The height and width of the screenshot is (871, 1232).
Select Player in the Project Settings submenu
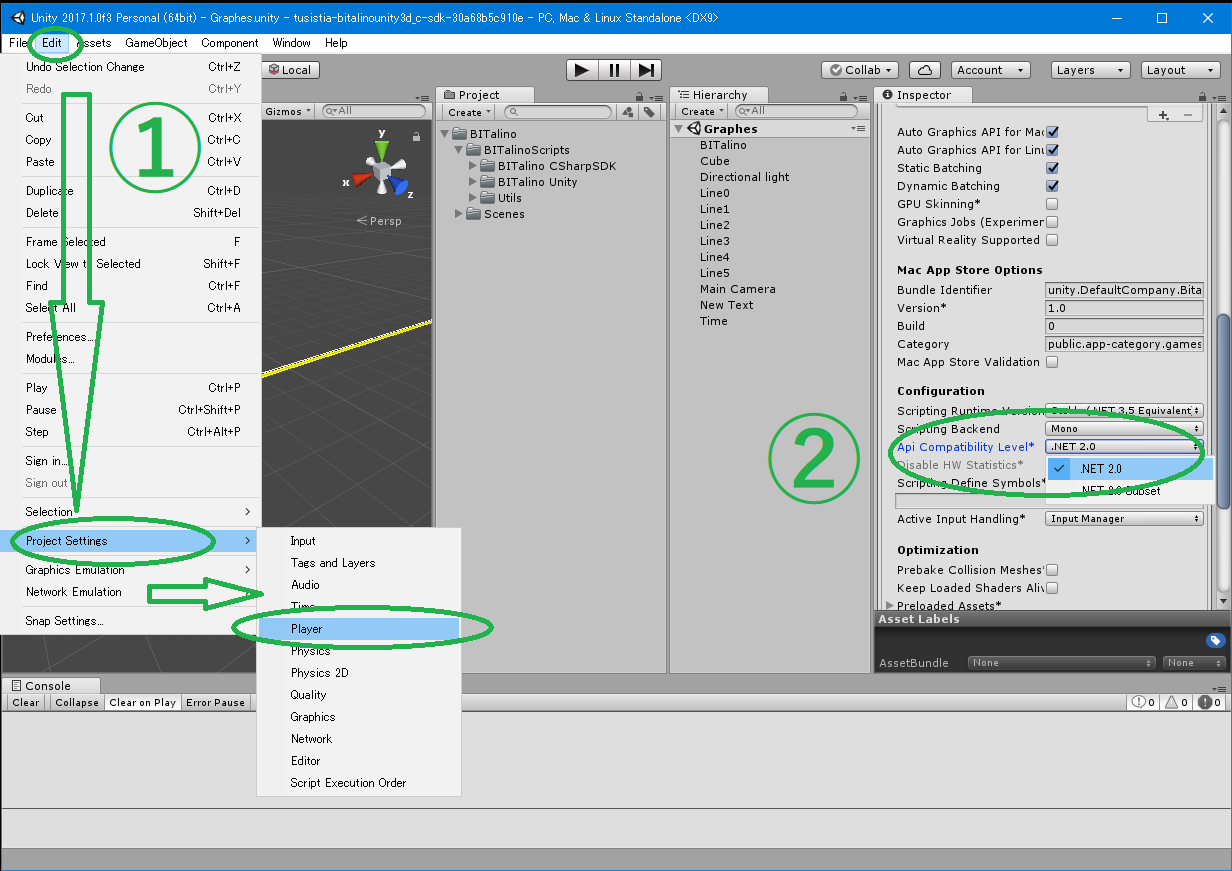point(359,629)
